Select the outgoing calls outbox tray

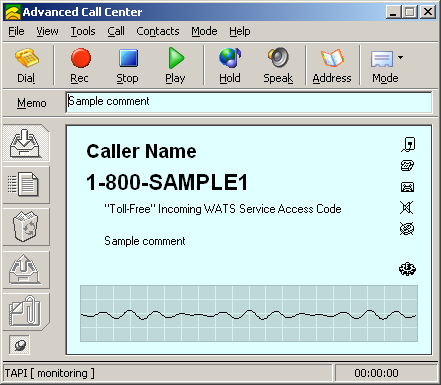pyautogui.click(x=26, y=269)
